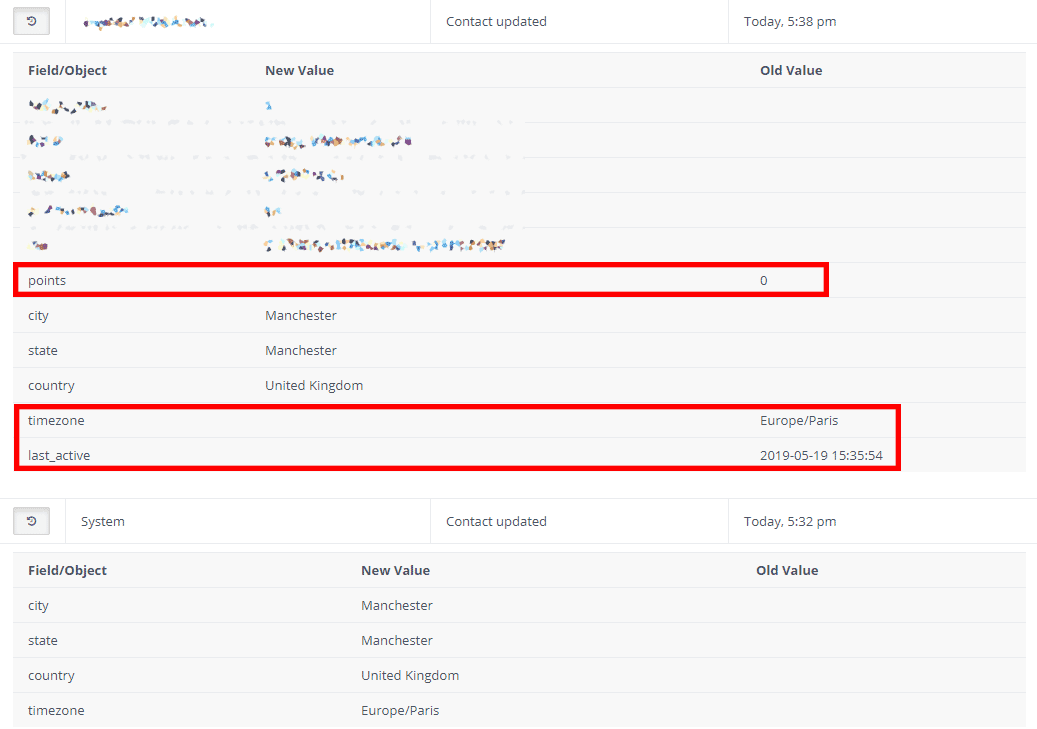This screenshot has height=729, width=1037.
Task: Open the first Contact updated entry header
Action: click(496, 20)
